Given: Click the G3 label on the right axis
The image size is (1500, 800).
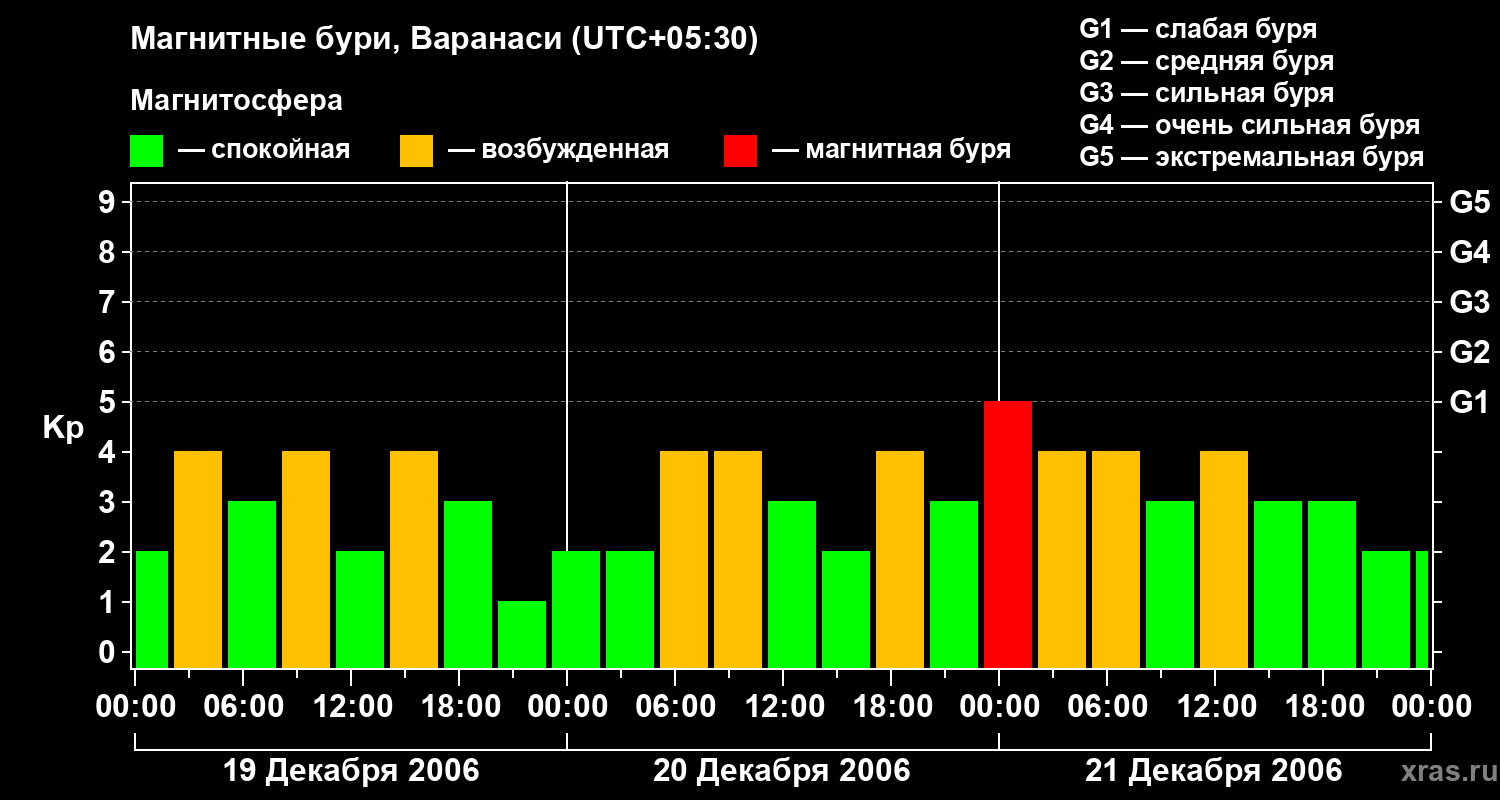Looking at the screenshot, I should coord(1469,302).
